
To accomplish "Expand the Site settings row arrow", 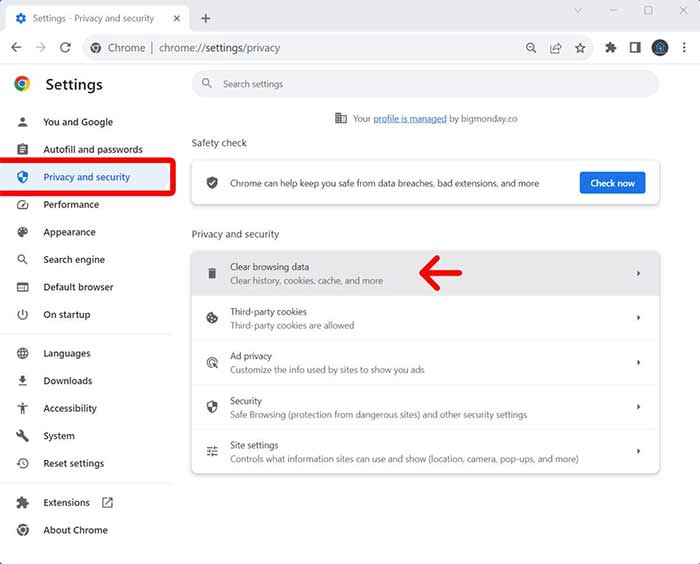I will (638, 451).
